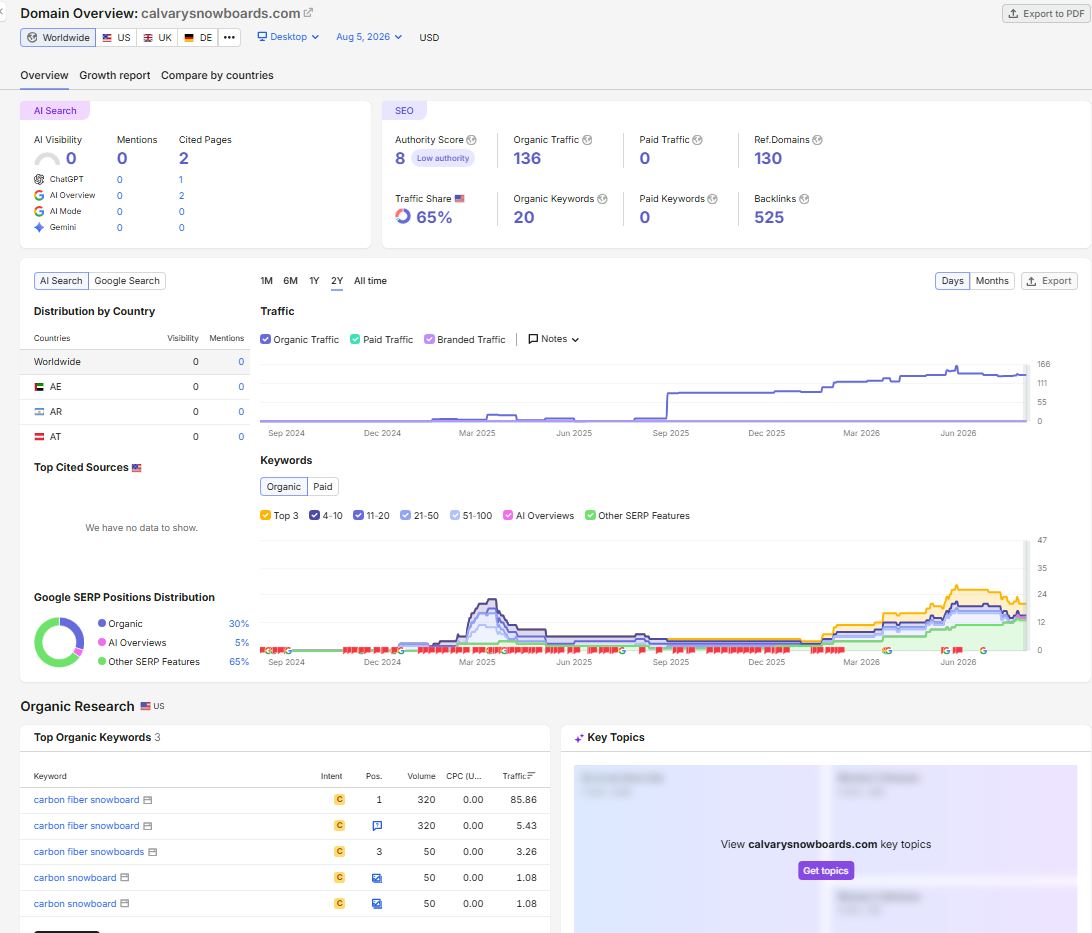Screen dimensions: 1092x933
Task: Click the Organic purple legend dot
Action: (102, 623)
